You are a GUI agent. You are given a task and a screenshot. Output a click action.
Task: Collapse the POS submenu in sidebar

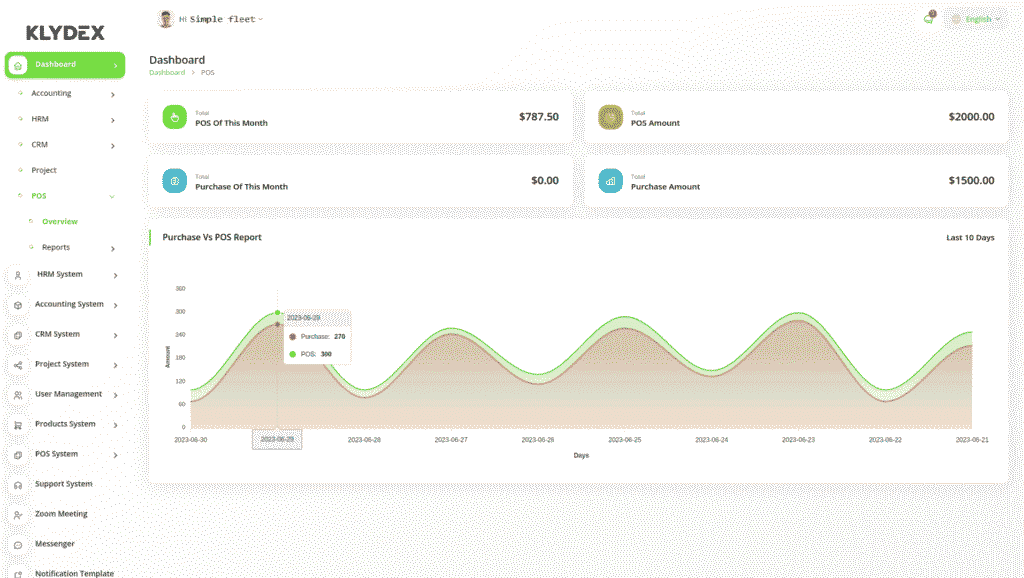pyautogui.click(x=112, y=197)
